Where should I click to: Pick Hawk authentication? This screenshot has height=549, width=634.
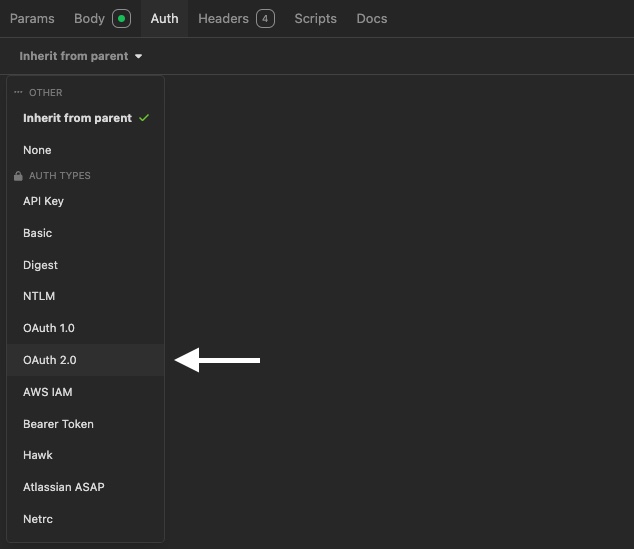click(38, 455)
